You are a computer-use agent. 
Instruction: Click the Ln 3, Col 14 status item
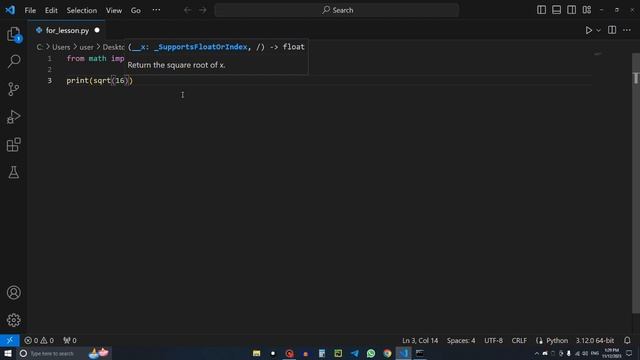click(420, 340)
